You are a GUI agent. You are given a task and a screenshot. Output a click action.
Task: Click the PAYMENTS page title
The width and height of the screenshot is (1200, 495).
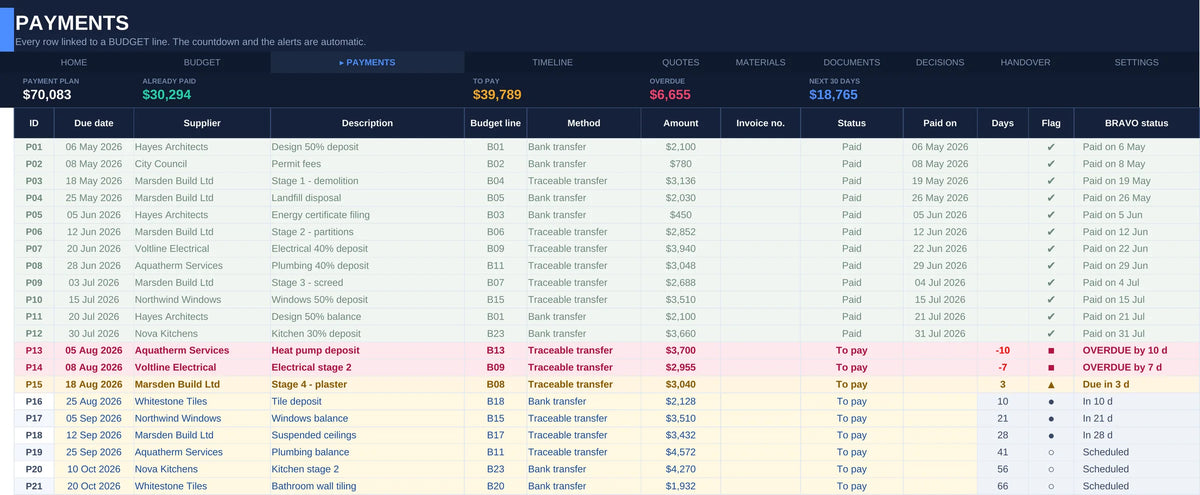point(72,23)
